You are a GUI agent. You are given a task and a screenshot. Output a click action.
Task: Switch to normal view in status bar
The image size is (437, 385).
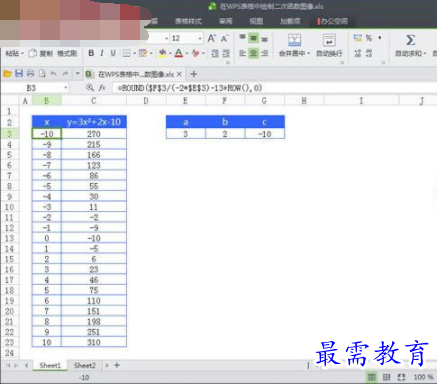tap(371, 377)
